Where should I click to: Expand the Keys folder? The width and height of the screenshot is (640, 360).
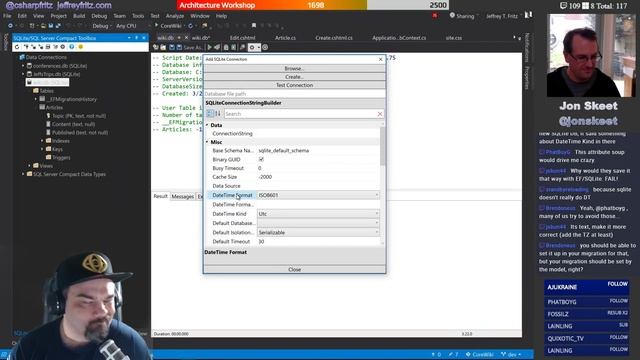(42, 149)
